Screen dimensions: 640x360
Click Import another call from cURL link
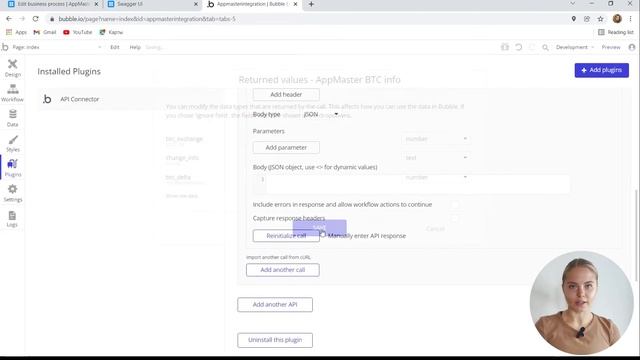[x=278, y=257]
